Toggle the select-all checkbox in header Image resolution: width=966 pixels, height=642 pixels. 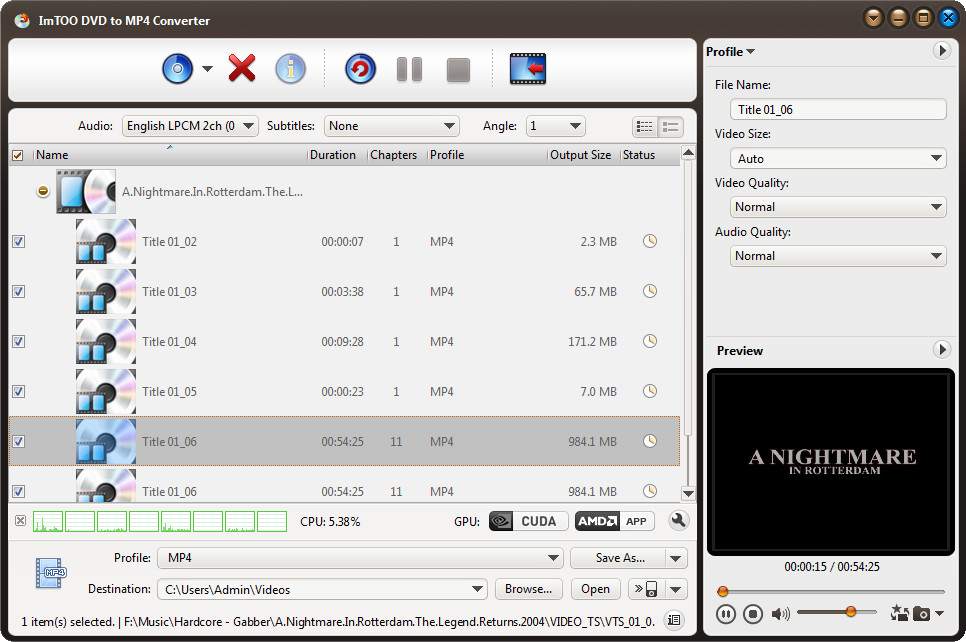pos(18,155)
